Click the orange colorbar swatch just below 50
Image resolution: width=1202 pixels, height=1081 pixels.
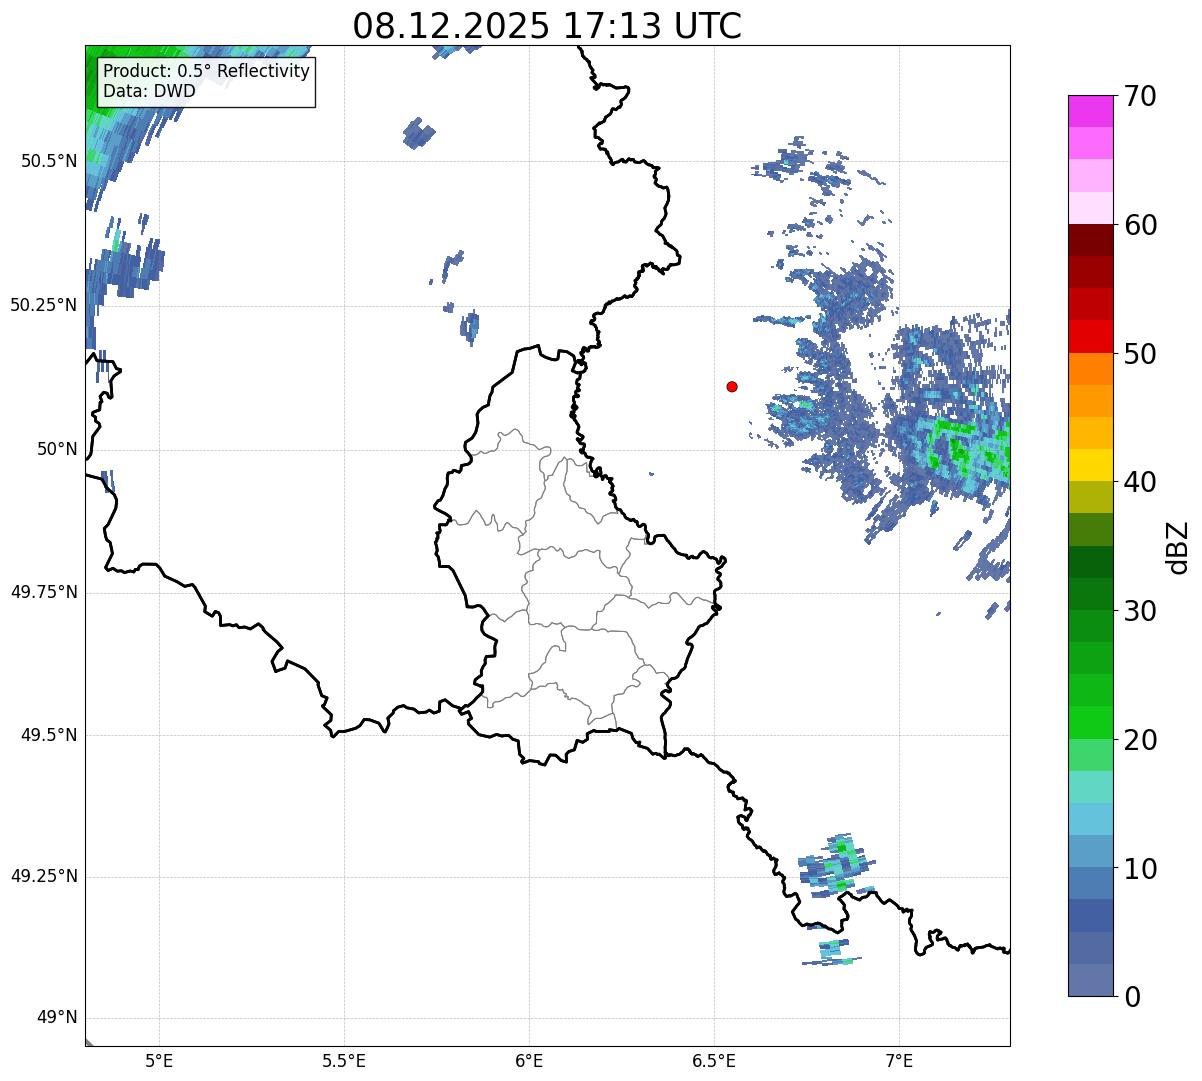(1090, 369)
